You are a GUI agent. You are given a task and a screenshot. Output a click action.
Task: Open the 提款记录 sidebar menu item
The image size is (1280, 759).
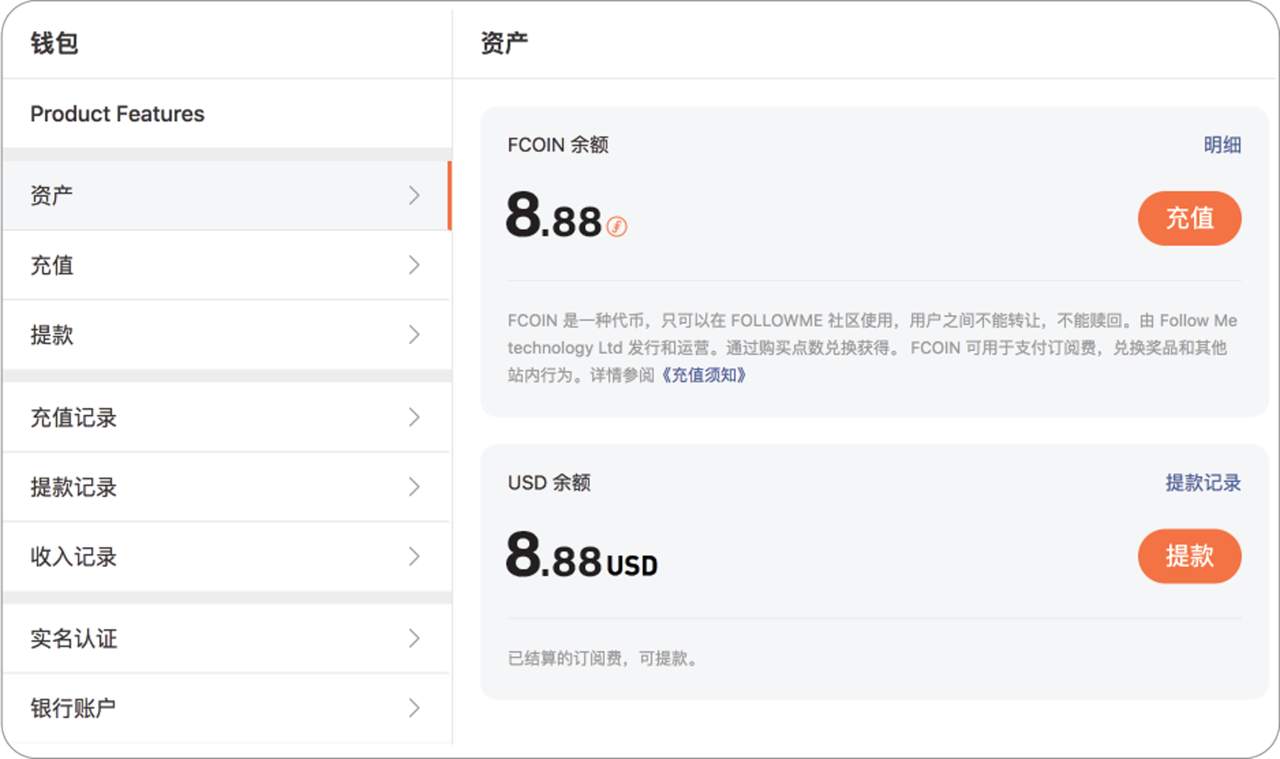(226, 487)
